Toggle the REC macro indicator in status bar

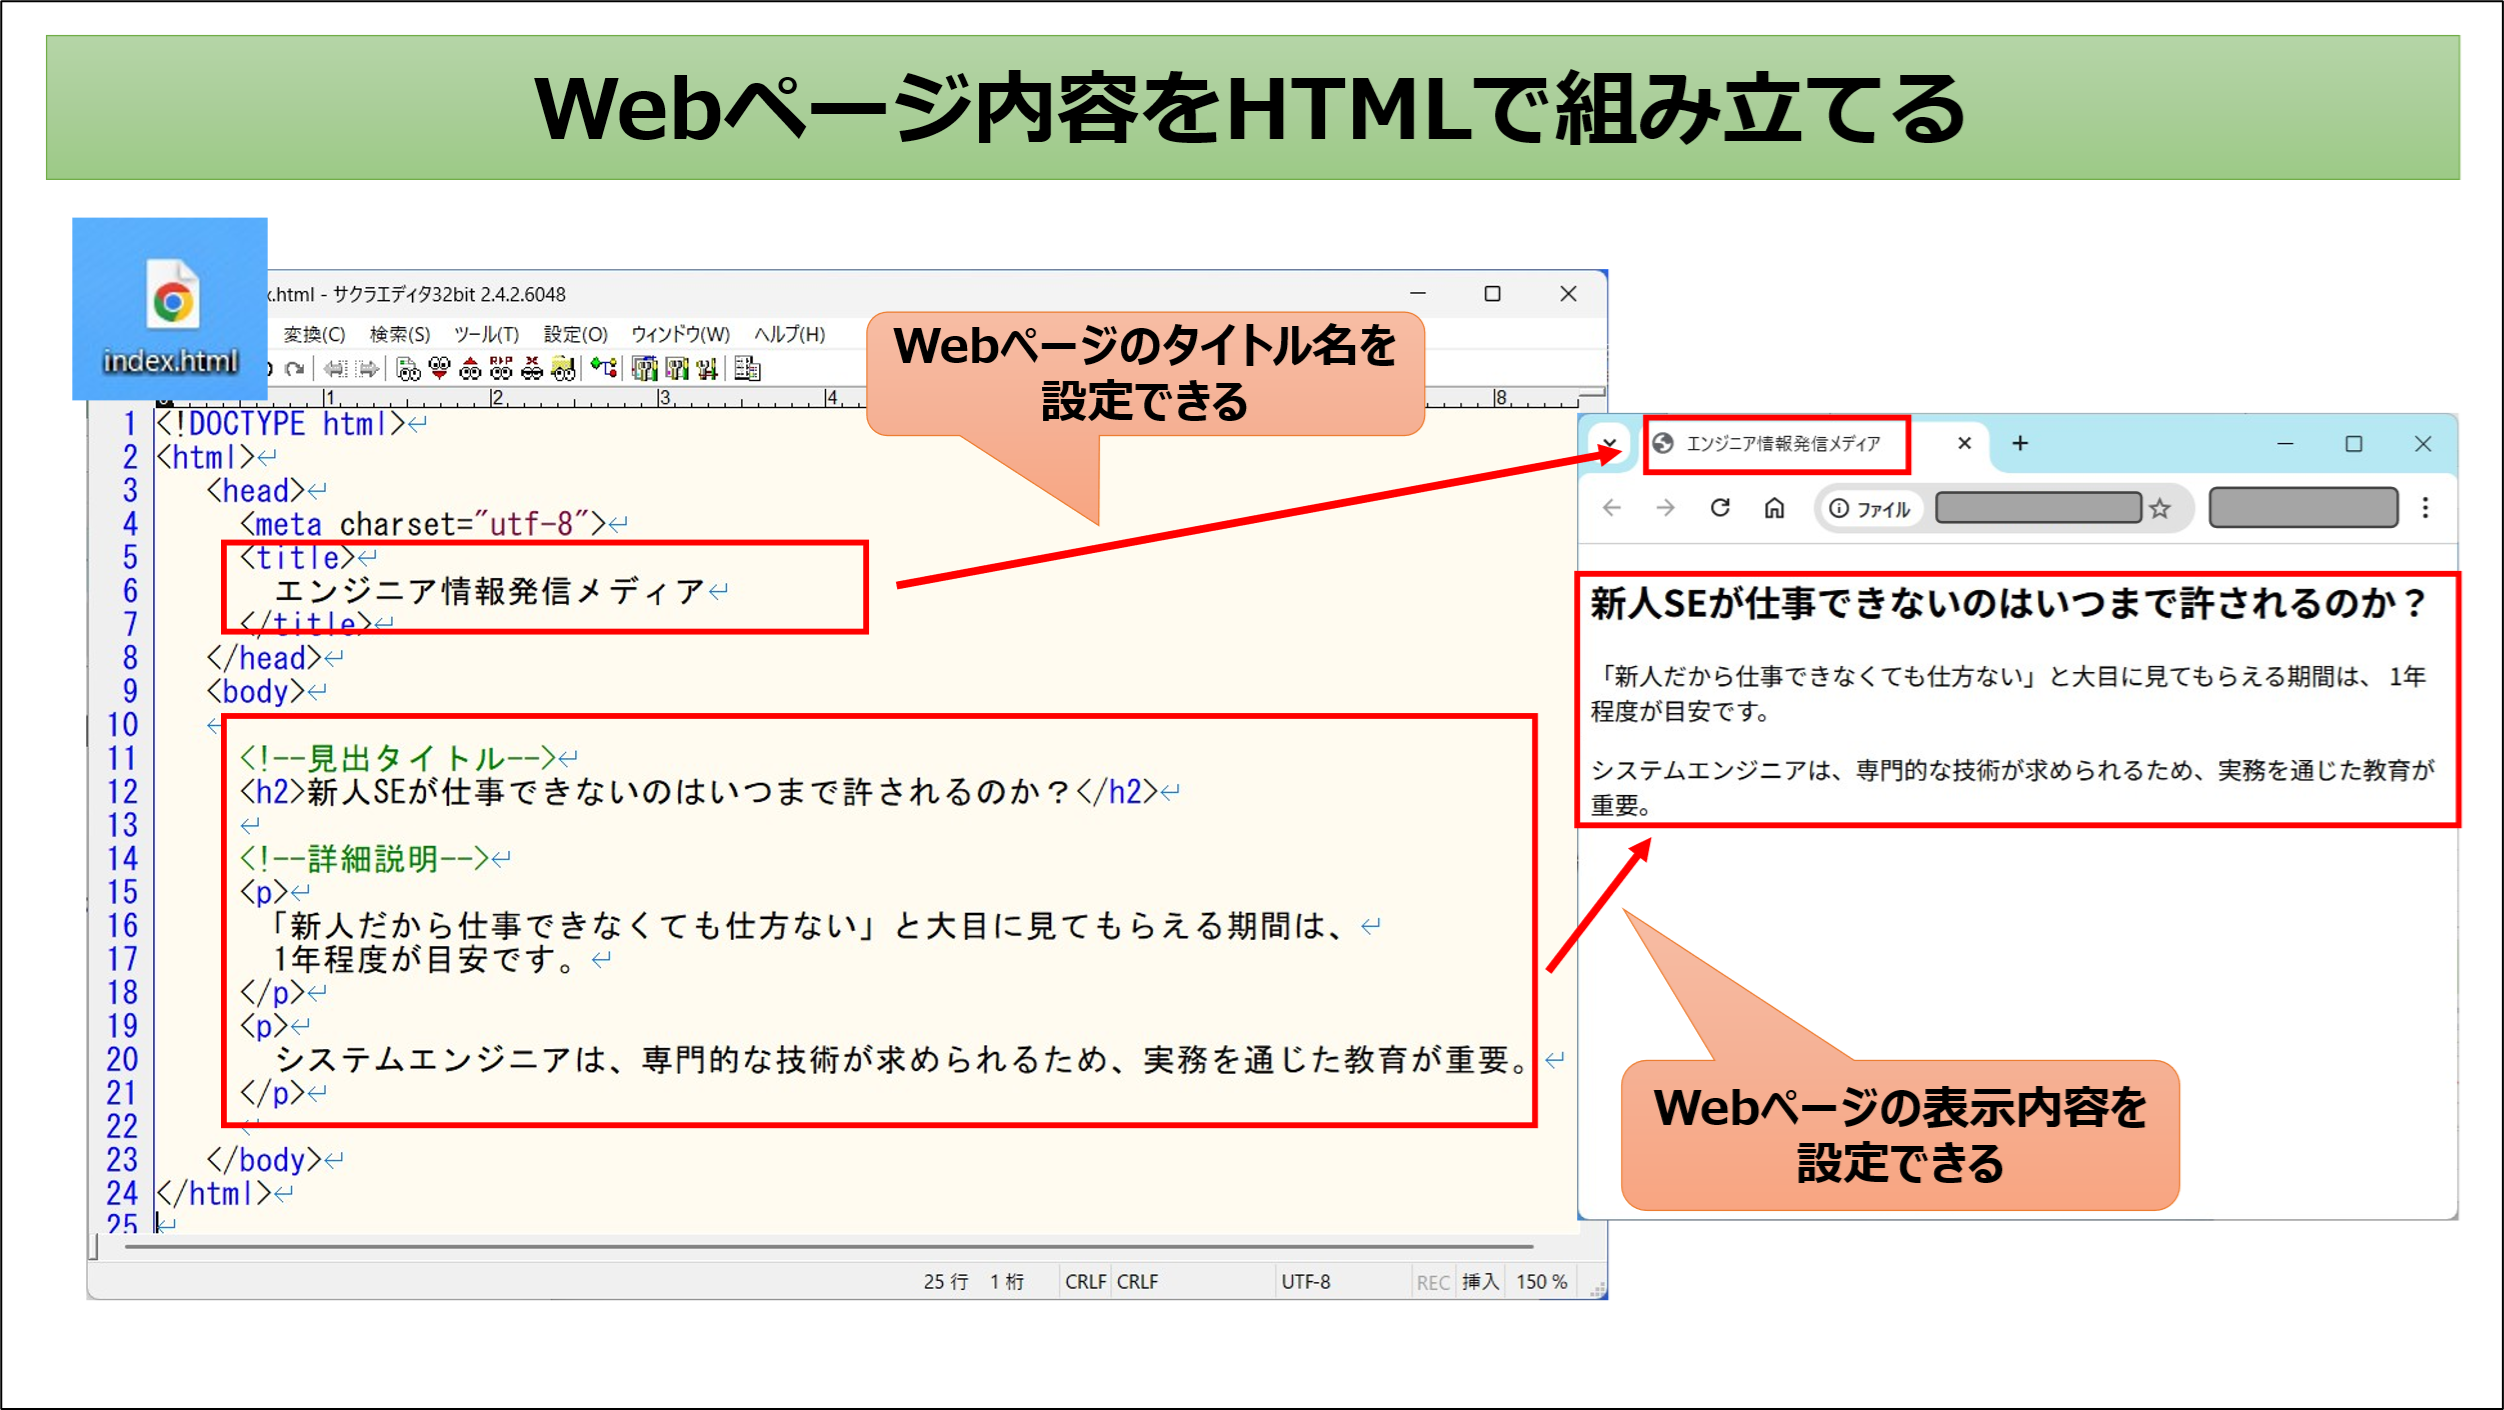point(1432,1282)
